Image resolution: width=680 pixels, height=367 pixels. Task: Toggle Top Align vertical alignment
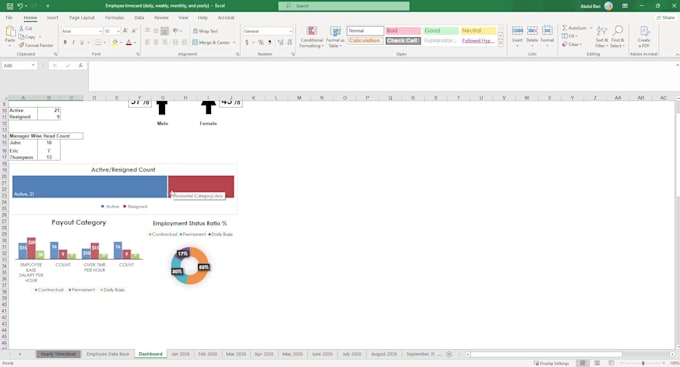point(147,31)
